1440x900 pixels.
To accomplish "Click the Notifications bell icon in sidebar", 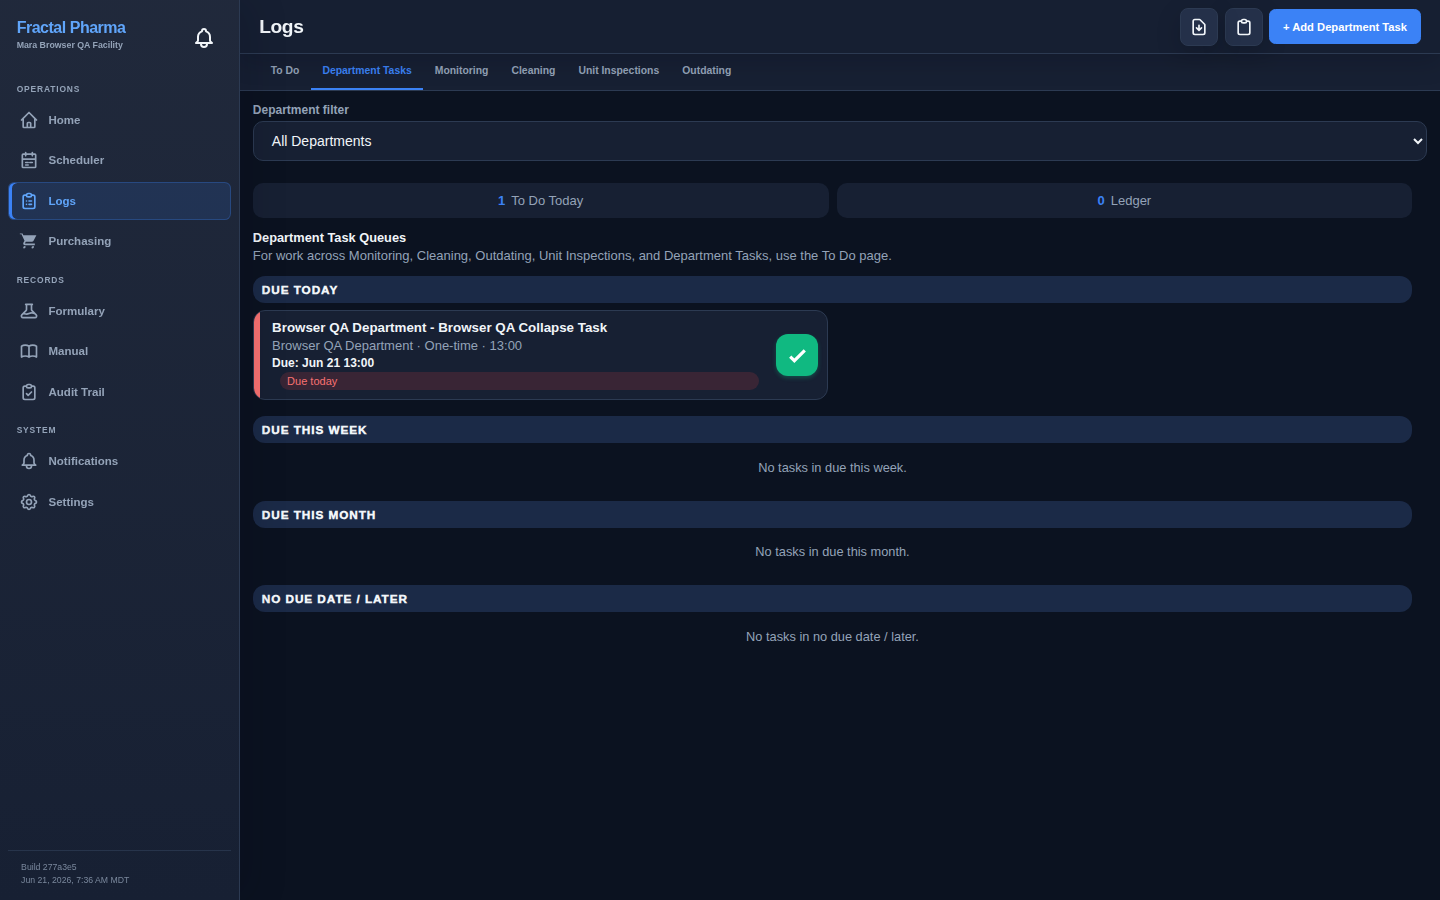I will [x=29, y=461].
